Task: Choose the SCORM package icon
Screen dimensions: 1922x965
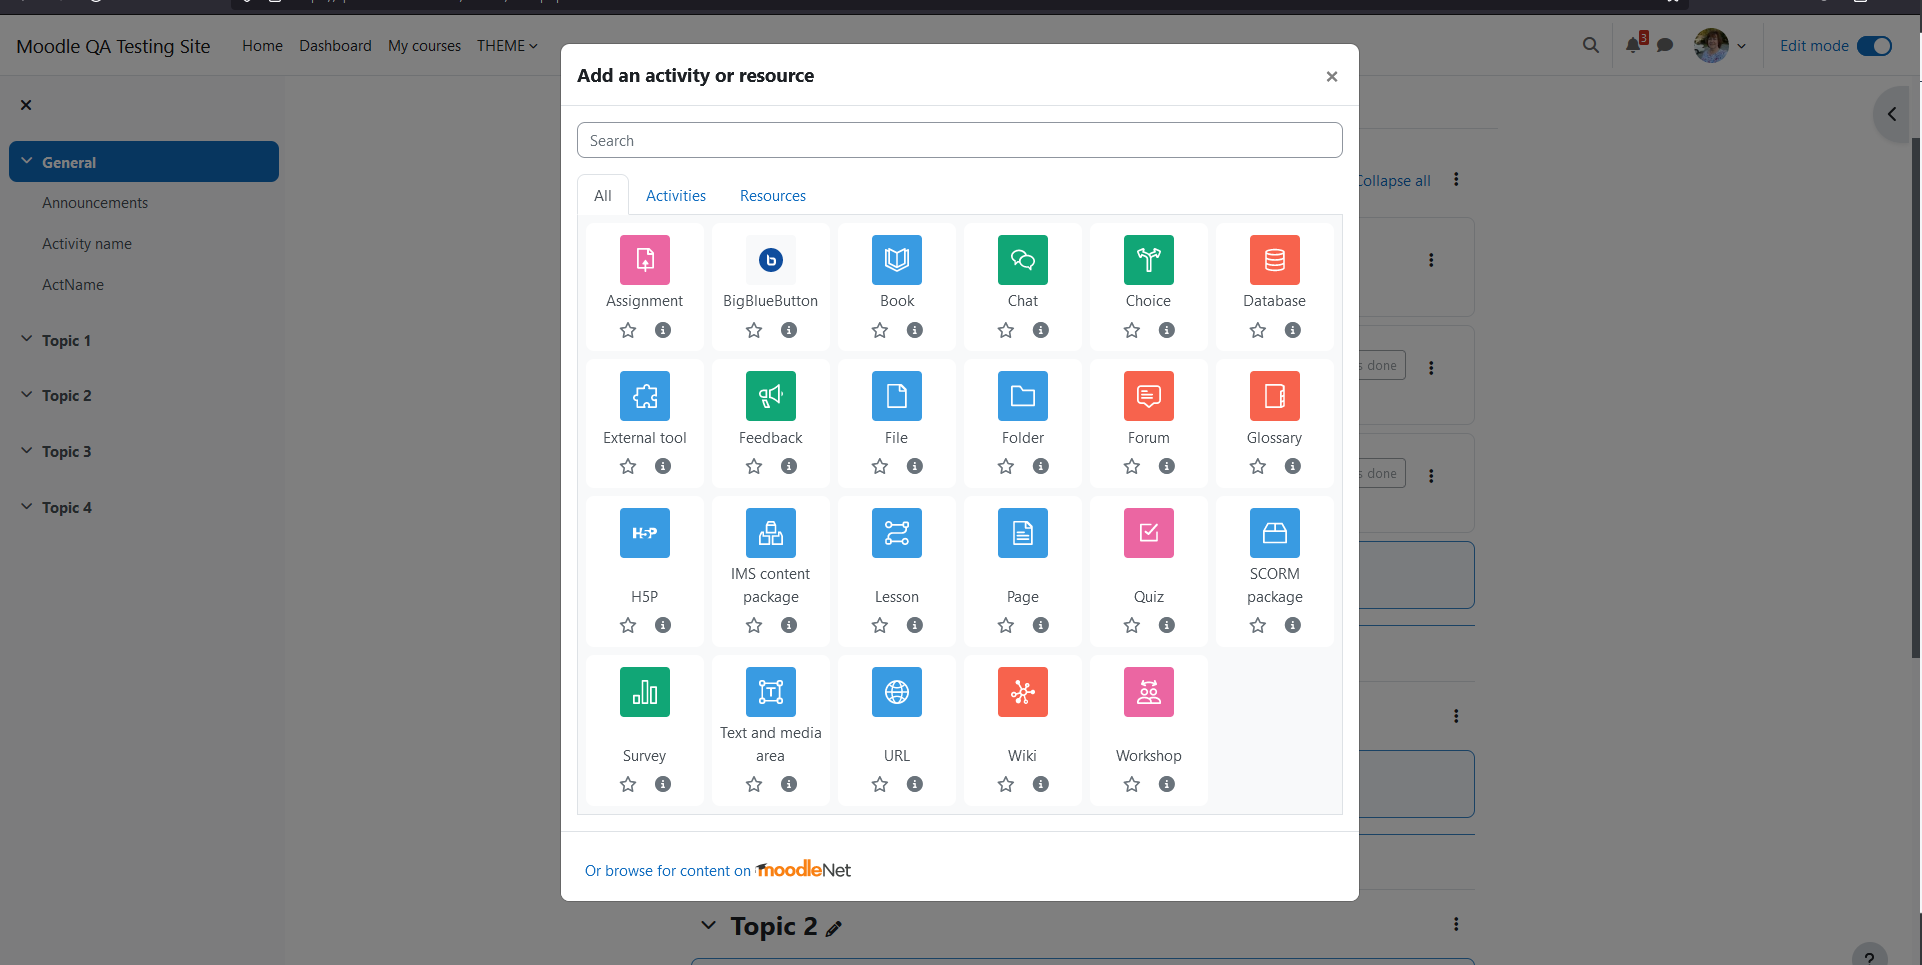Action: tap(1275, 533)
